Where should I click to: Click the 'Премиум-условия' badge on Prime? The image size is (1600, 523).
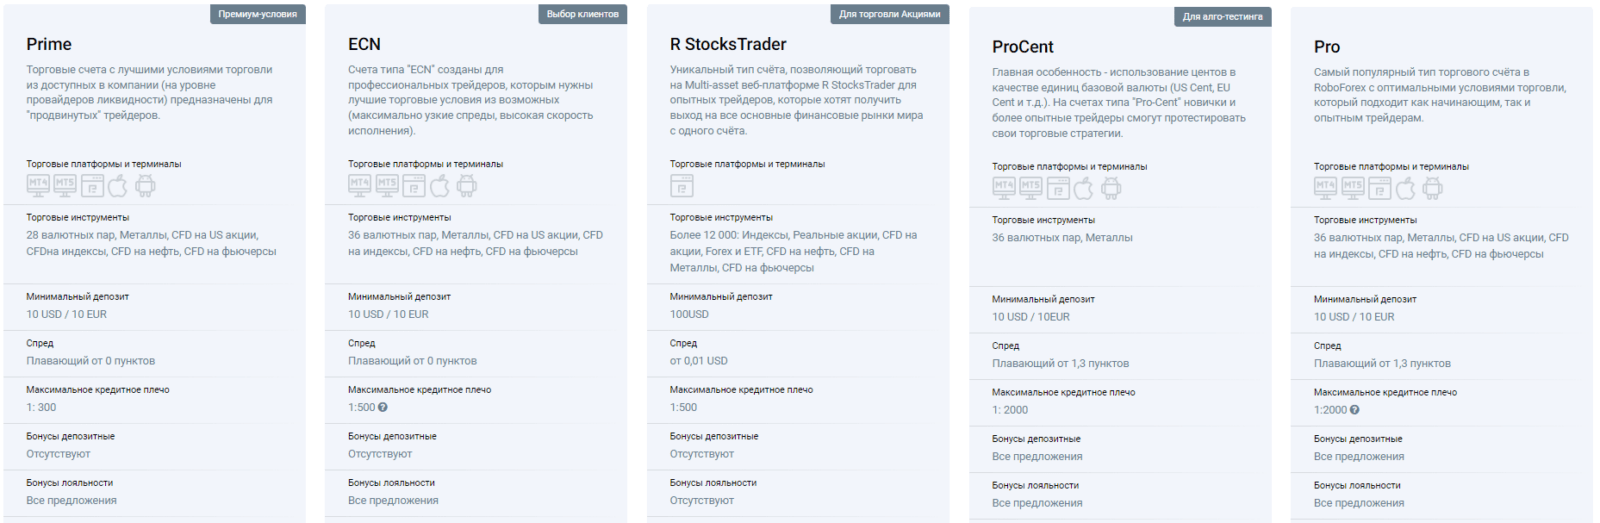click(x=258, y=14)
